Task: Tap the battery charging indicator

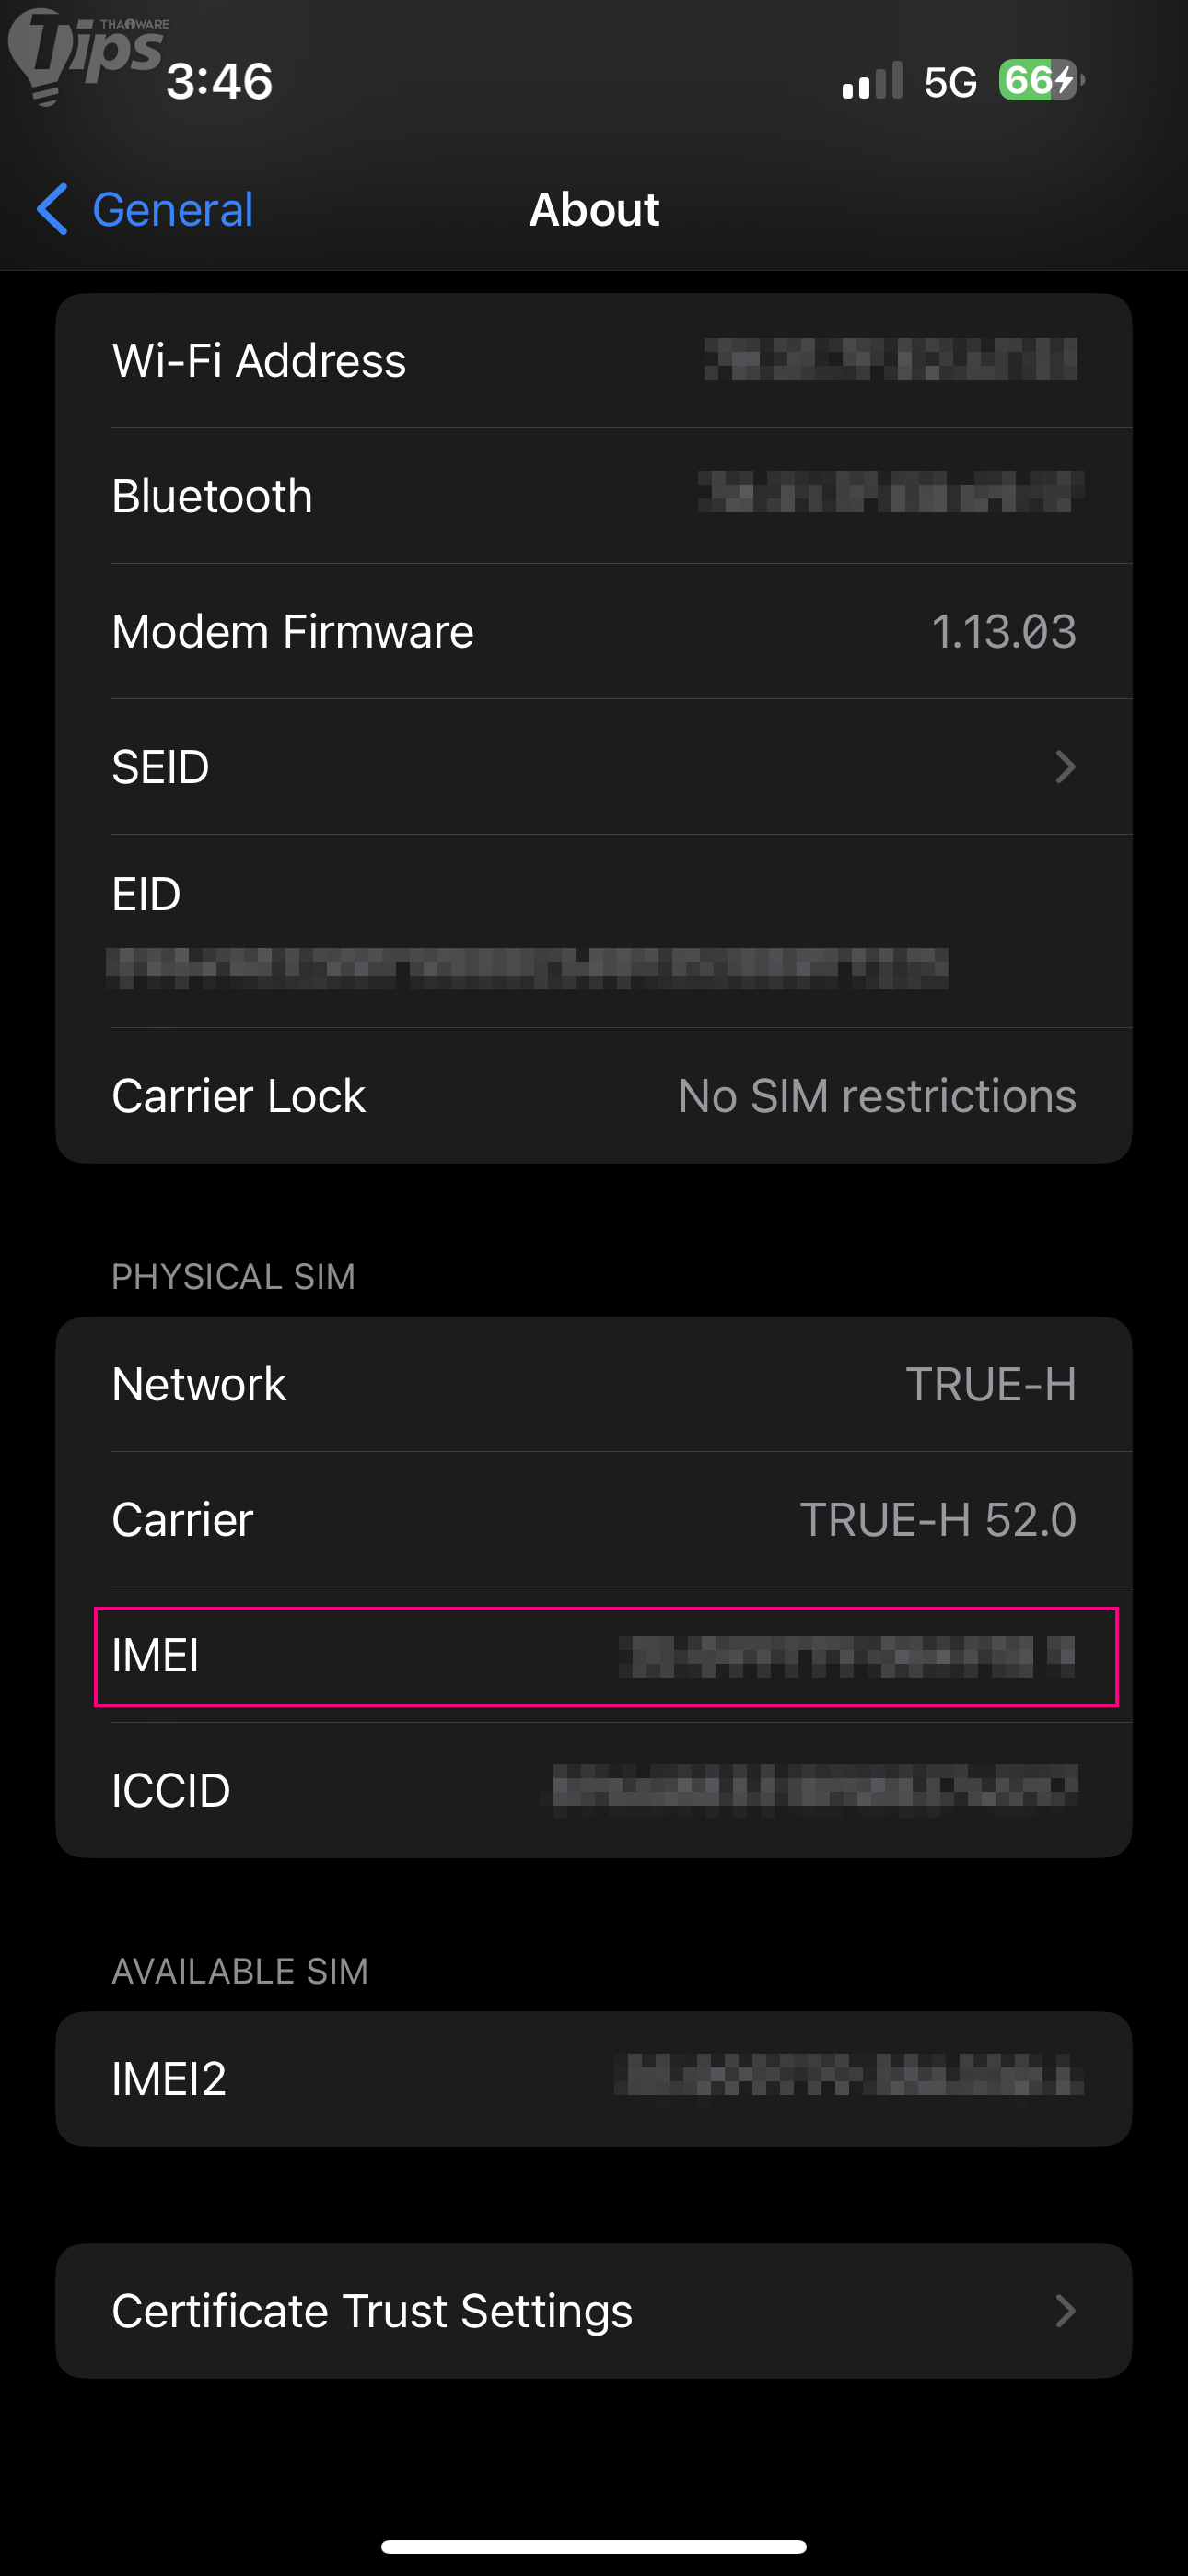Action: point(1040,80)
